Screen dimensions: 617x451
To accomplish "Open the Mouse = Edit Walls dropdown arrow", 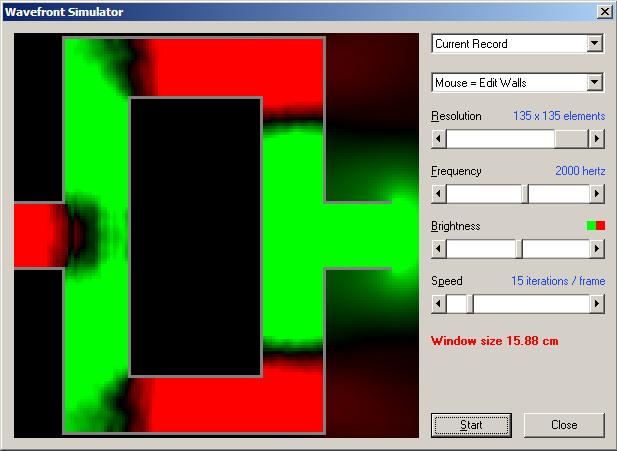I will (595, 82).
